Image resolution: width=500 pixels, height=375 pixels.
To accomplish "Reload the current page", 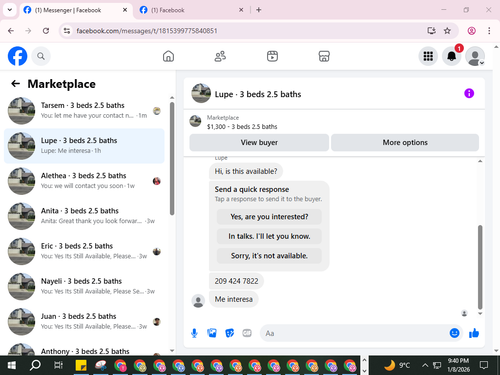I will pos(46,31).
